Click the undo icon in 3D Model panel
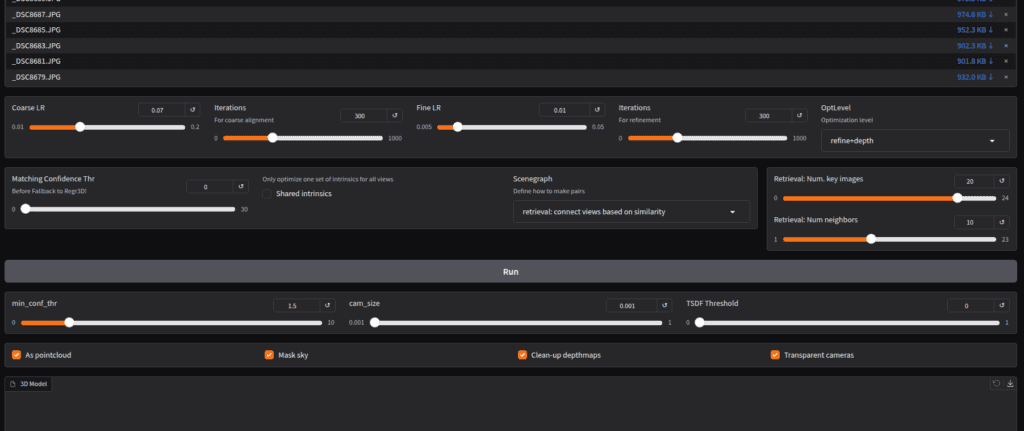 pyautogui.click(x=996, y=383)
